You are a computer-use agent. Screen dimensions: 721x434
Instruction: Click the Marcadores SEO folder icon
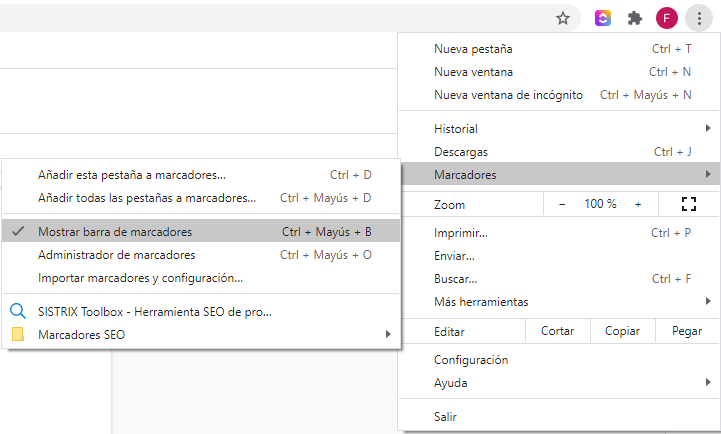click(x=18, y=334)
